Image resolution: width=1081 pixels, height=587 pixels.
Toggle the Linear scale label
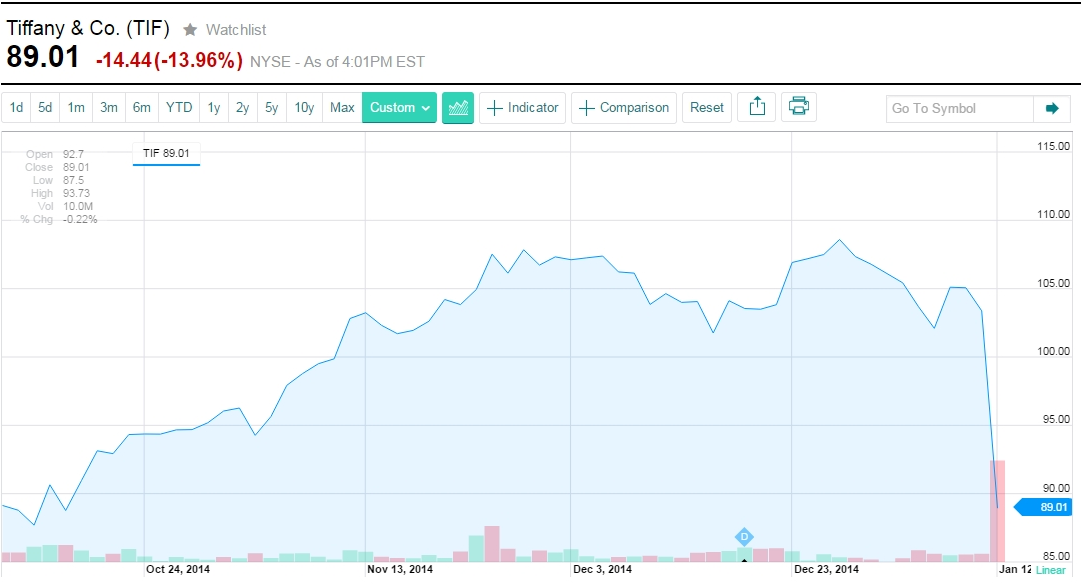1051,570
